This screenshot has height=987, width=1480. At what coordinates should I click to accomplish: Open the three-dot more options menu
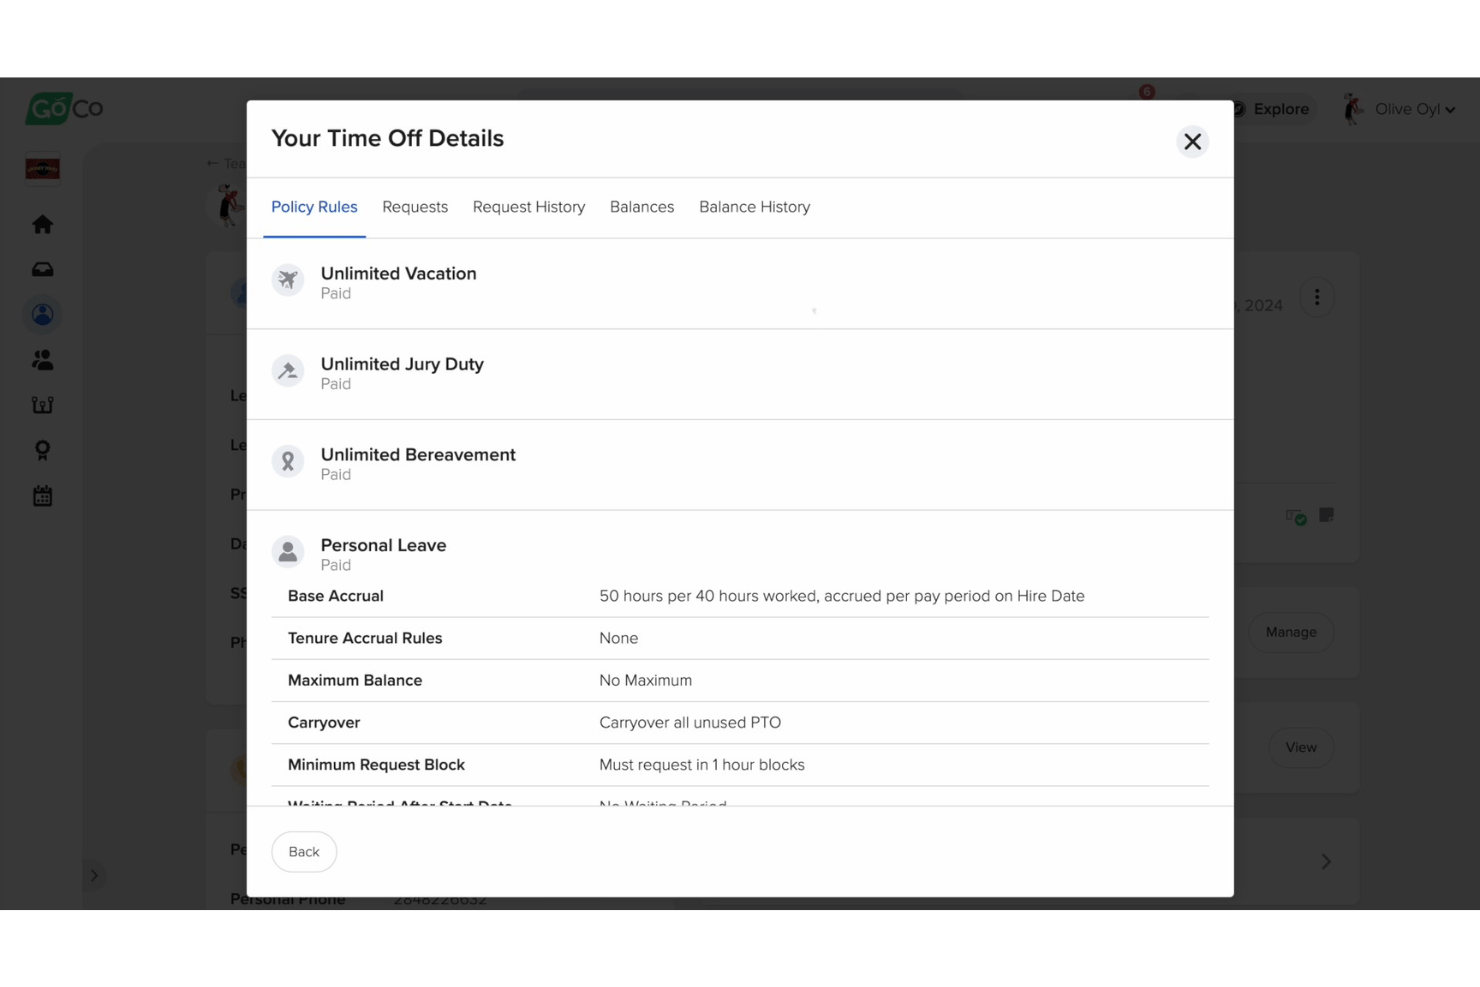click(1317, 298)
